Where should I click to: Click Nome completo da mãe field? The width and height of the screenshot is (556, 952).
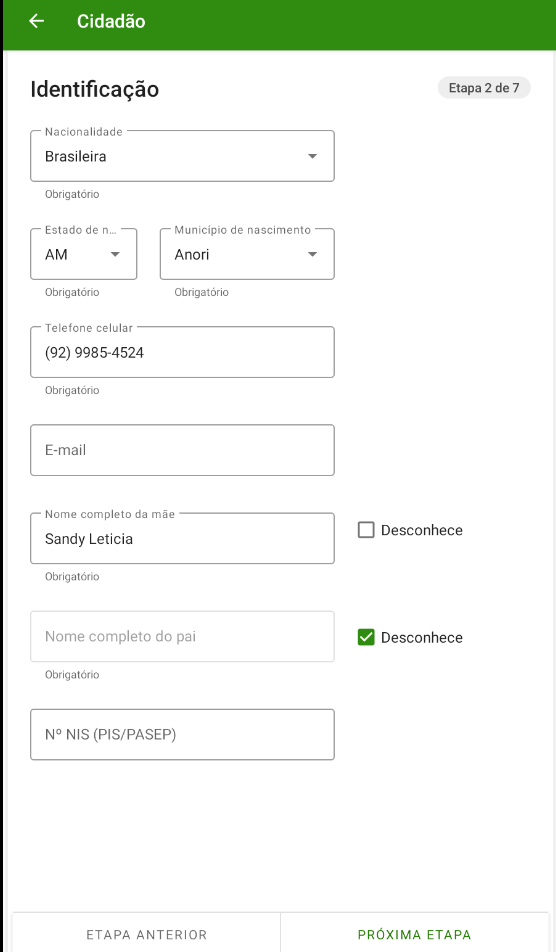click(x=182, y=539)
